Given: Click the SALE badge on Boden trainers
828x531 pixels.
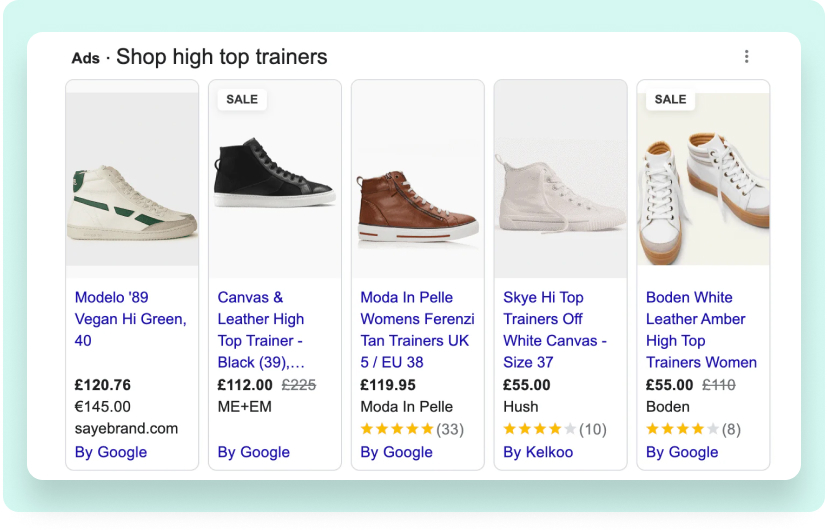Looking at the screenshot, I should tap(670, 99).
